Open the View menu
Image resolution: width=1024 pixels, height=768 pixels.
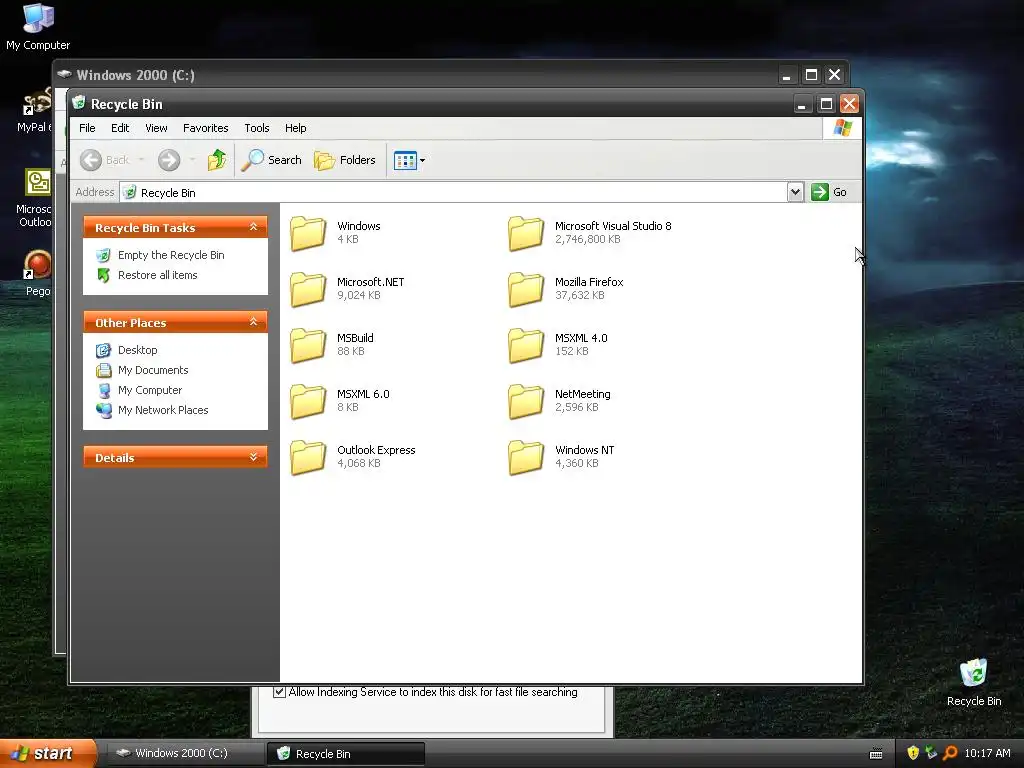point(156,128)
